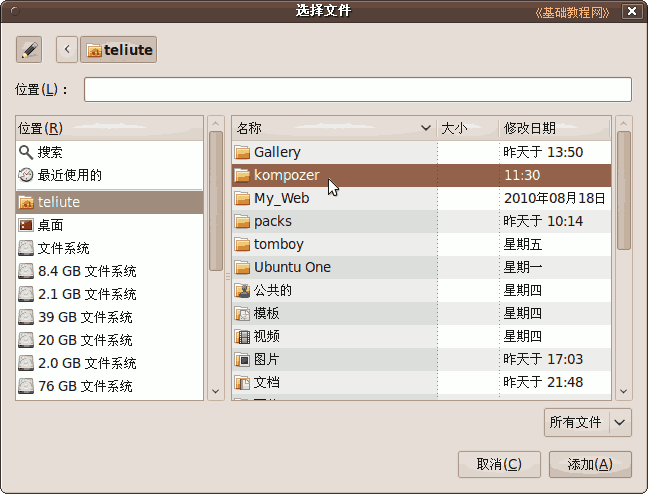648x494 pixels.
Task: Click 星期一 in the Ubuntu One row
Action: tap(523, 267)
